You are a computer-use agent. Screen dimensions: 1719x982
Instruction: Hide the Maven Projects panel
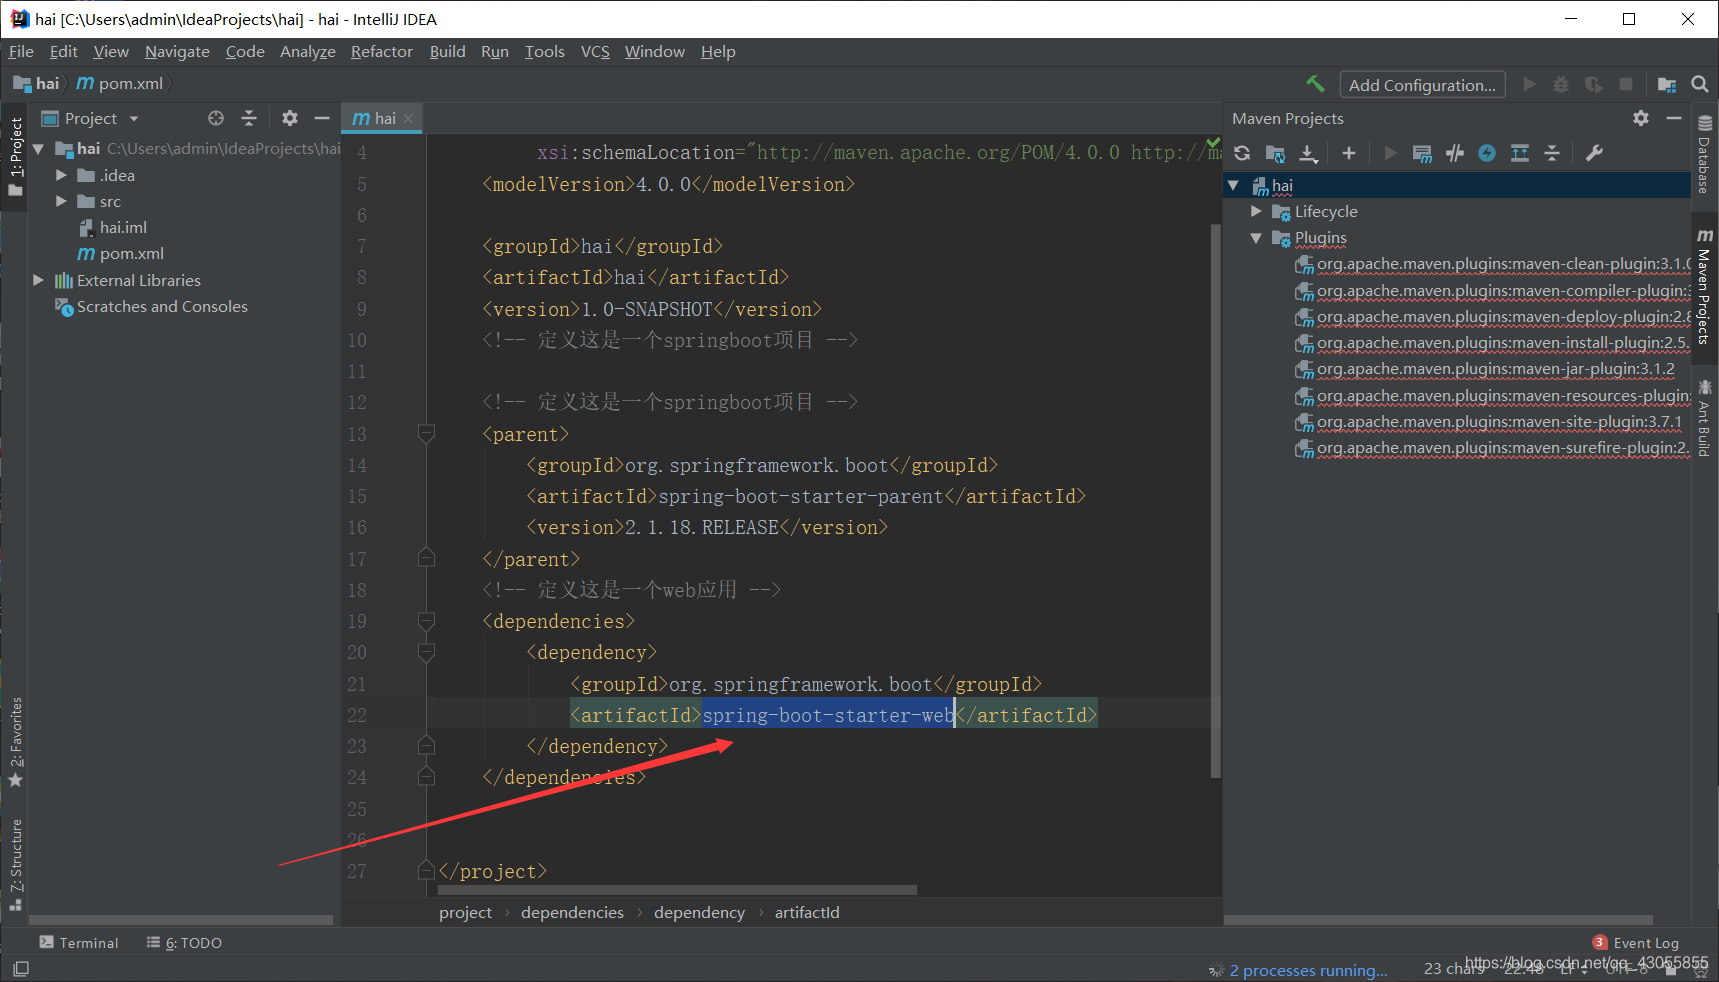coord(1674,118)
